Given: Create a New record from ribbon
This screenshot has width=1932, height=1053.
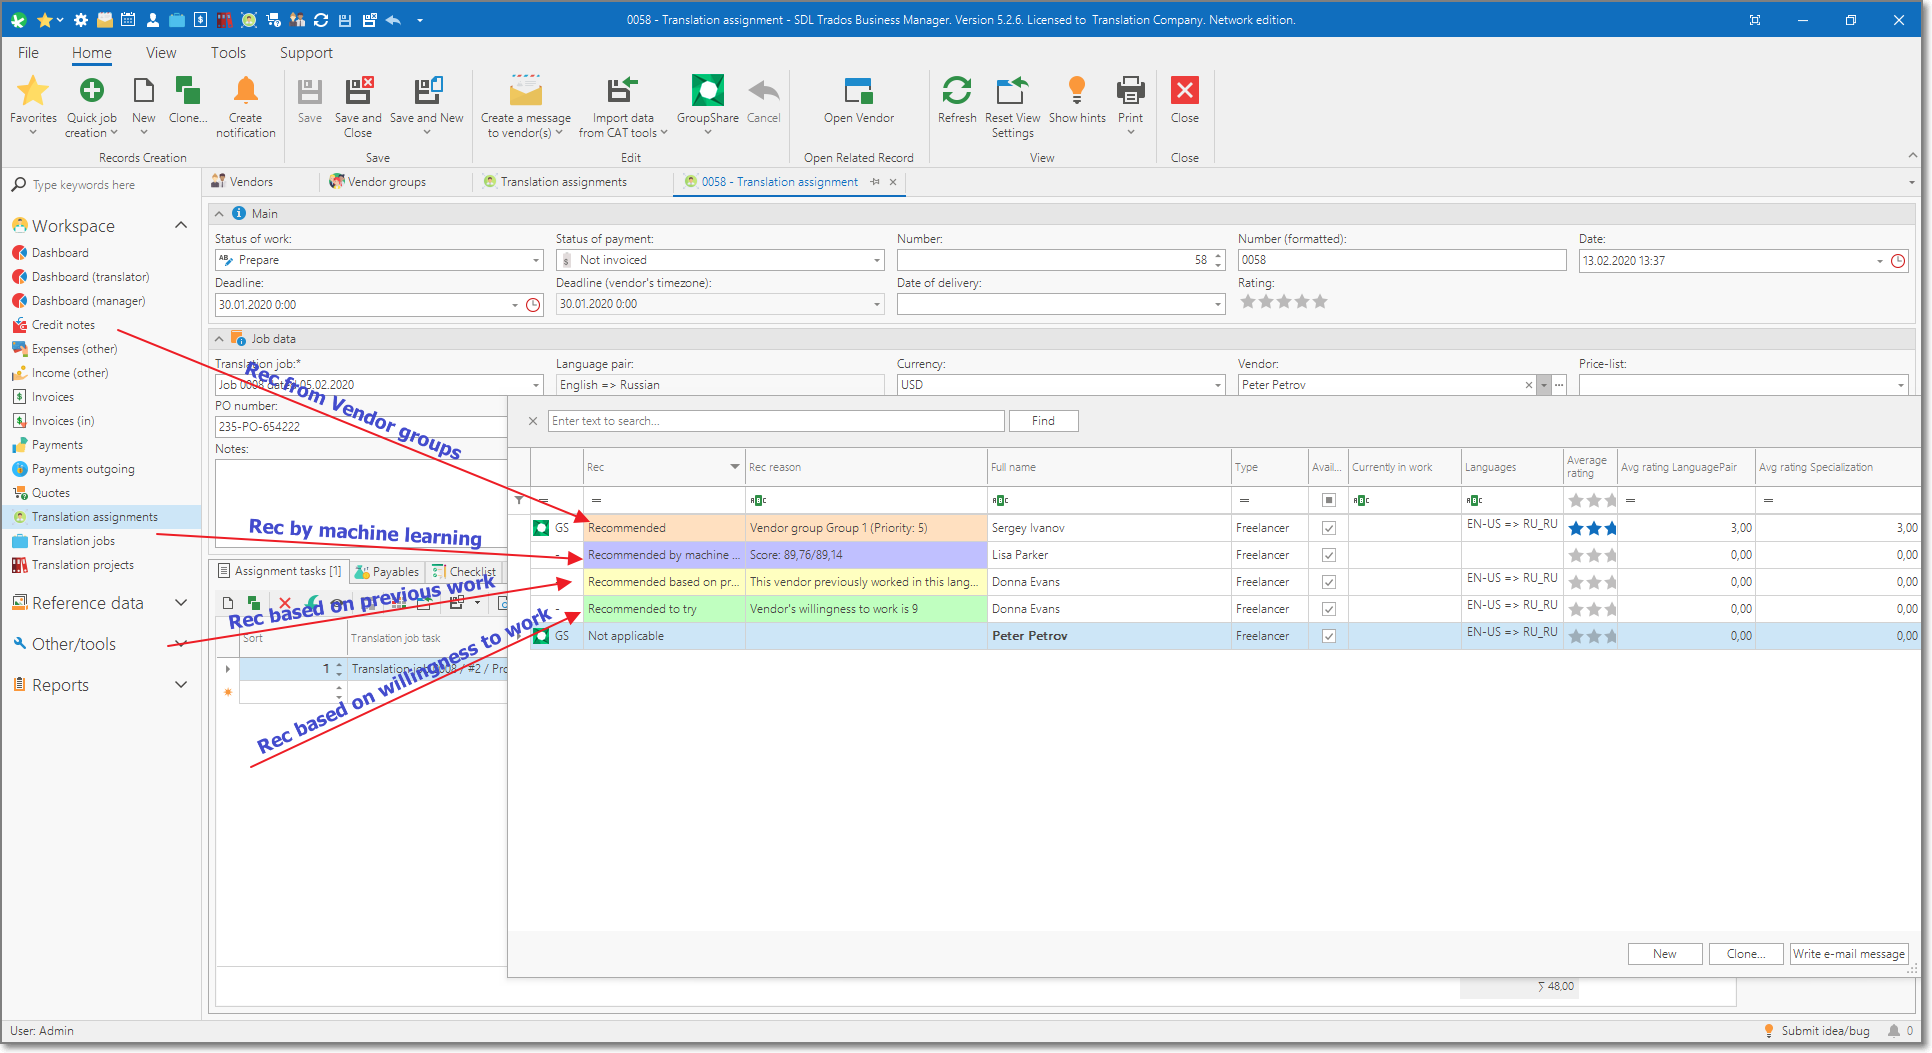Looking at the screenshot, I should tap(144, 104).
